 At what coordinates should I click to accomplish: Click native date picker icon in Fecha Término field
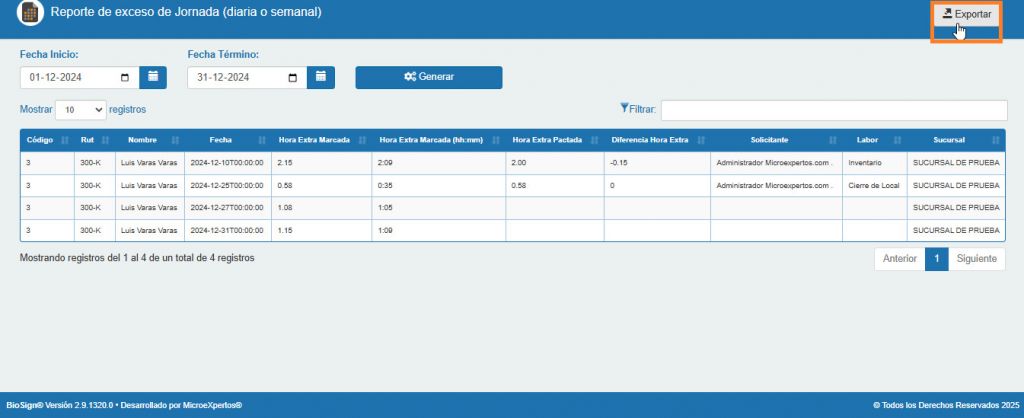point(293,78)
